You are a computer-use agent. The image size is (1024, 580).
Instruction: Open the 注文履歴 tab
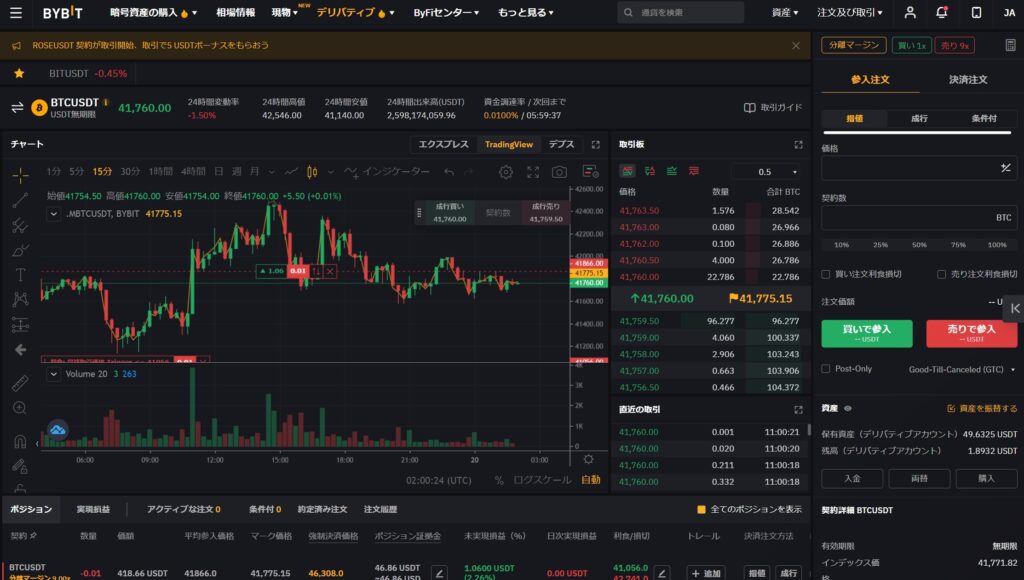coord(380,509)
